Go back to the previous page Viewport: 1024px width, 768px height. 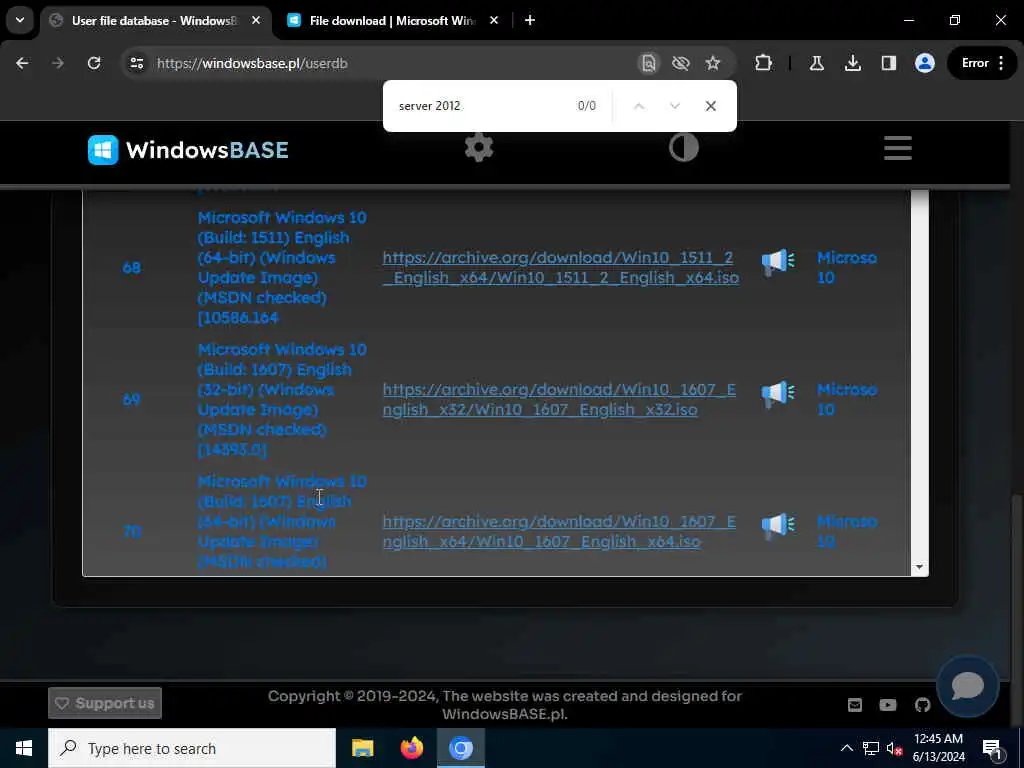tap(22, 63)
